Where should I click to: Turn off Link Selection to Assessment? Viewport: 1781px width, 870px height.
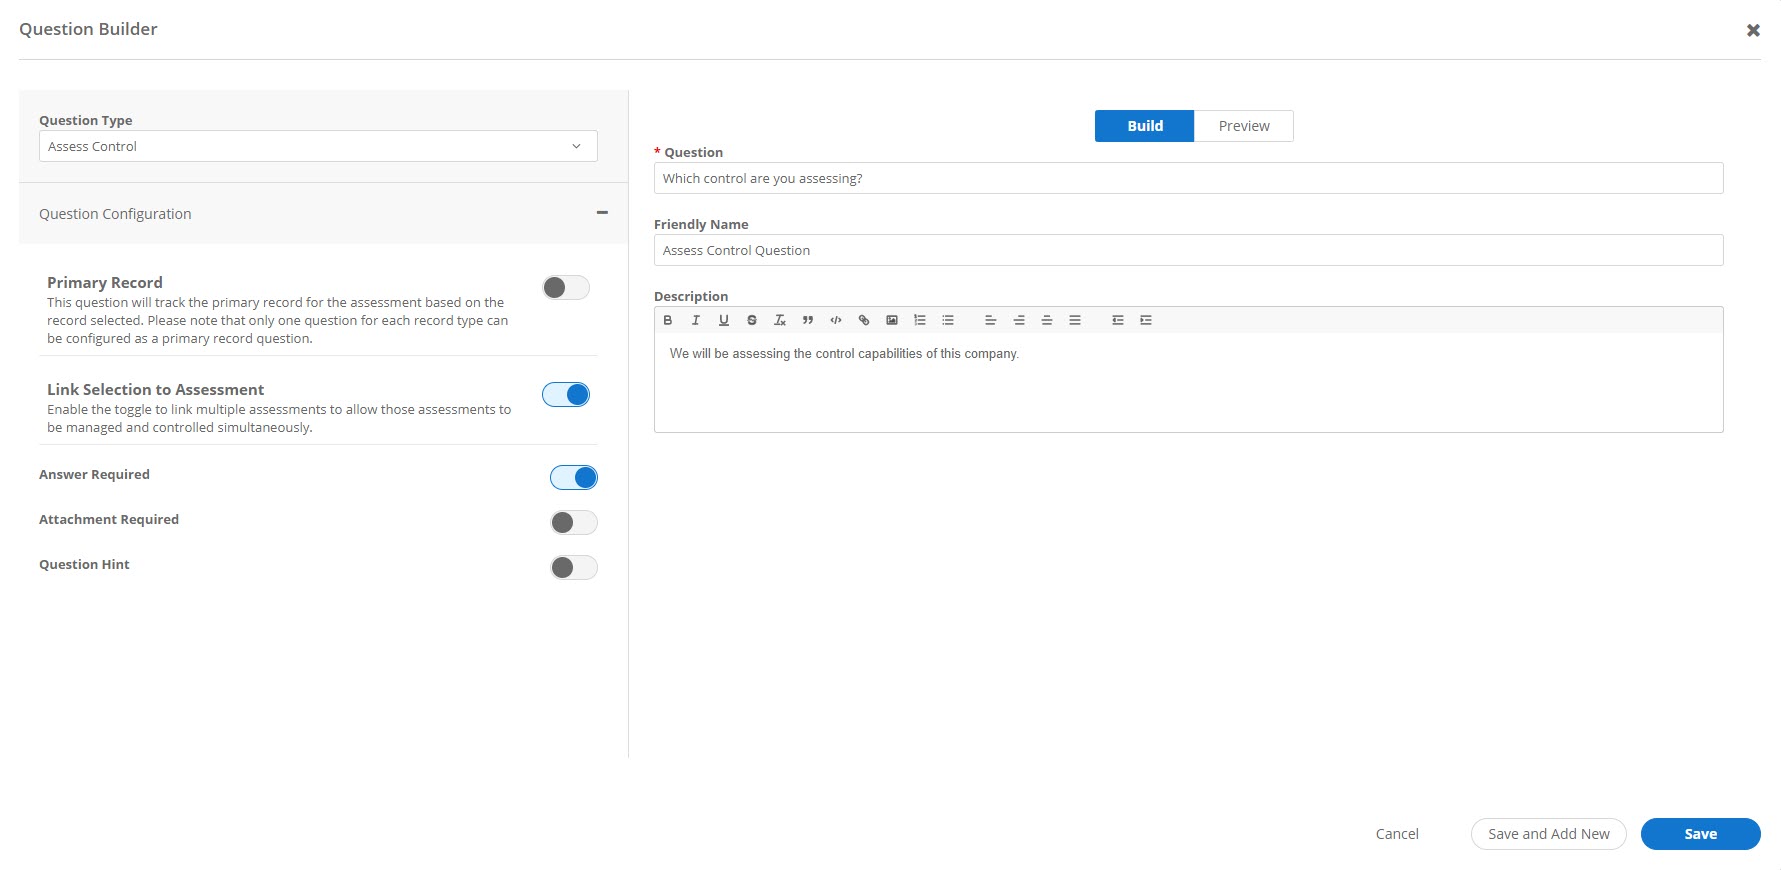[x=566, y=395]
